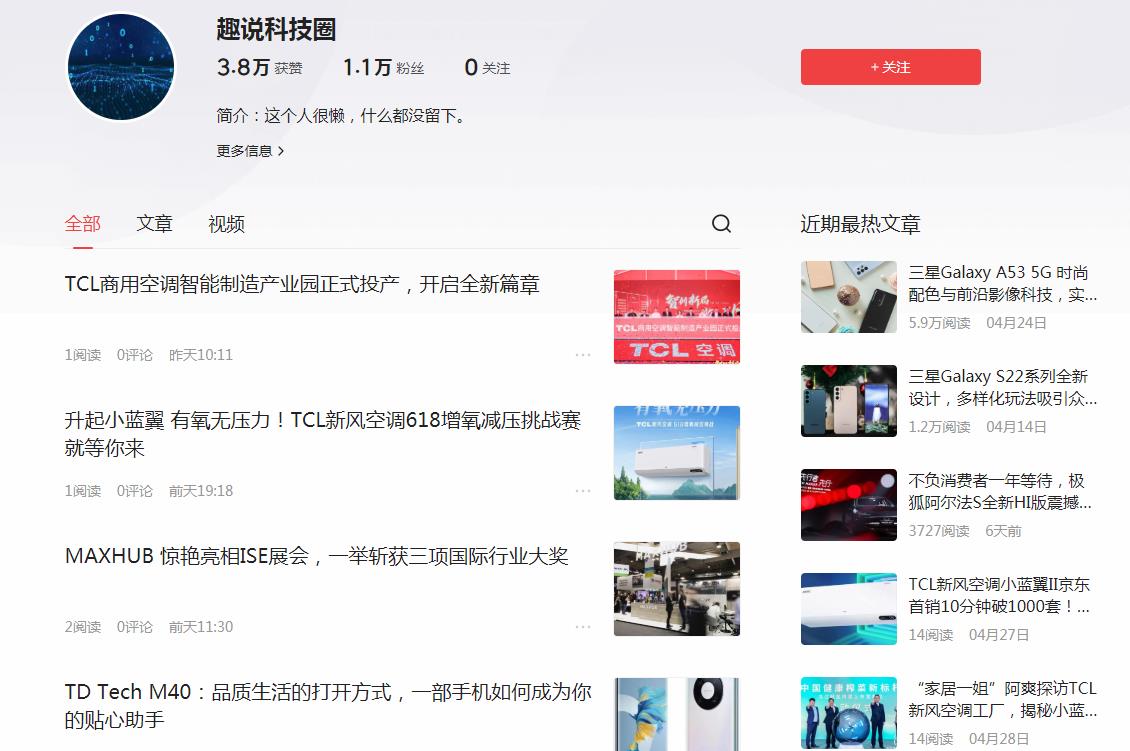
Task: Click the Galaxy A53 sidebar thumbnail
Action: click(x=849, y=297)
